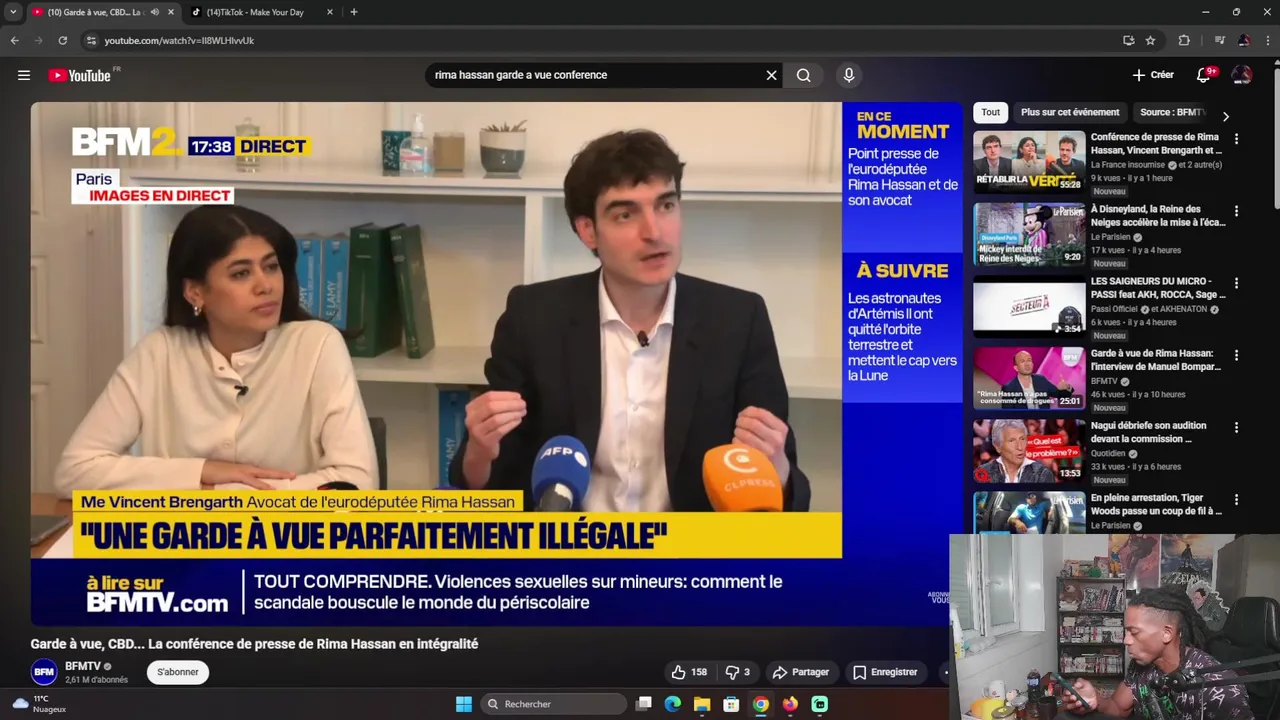Start voice search with the microphone
Viewport: 1280px width, 720px height.
coord(849,75)
